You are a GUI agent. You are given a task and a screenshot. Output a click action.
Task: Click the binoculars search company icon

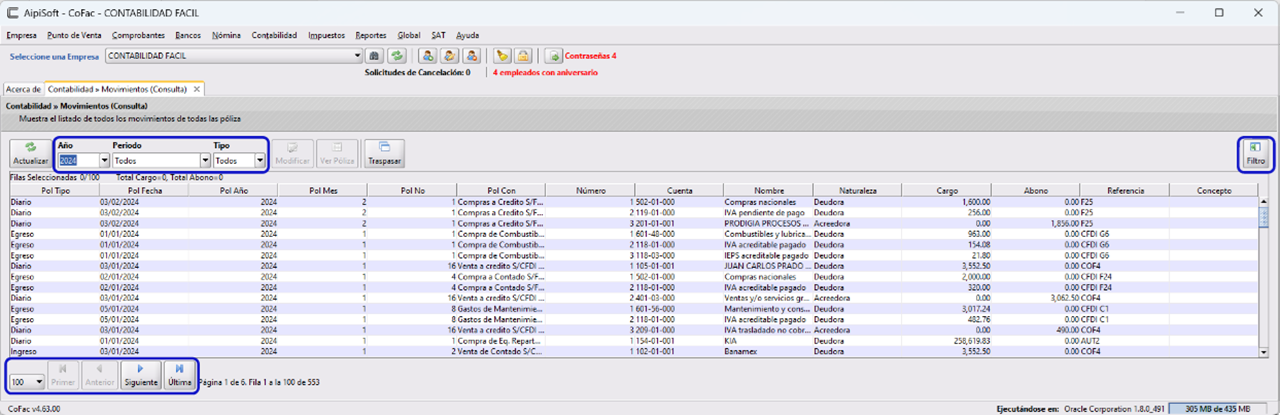[375, 56]
